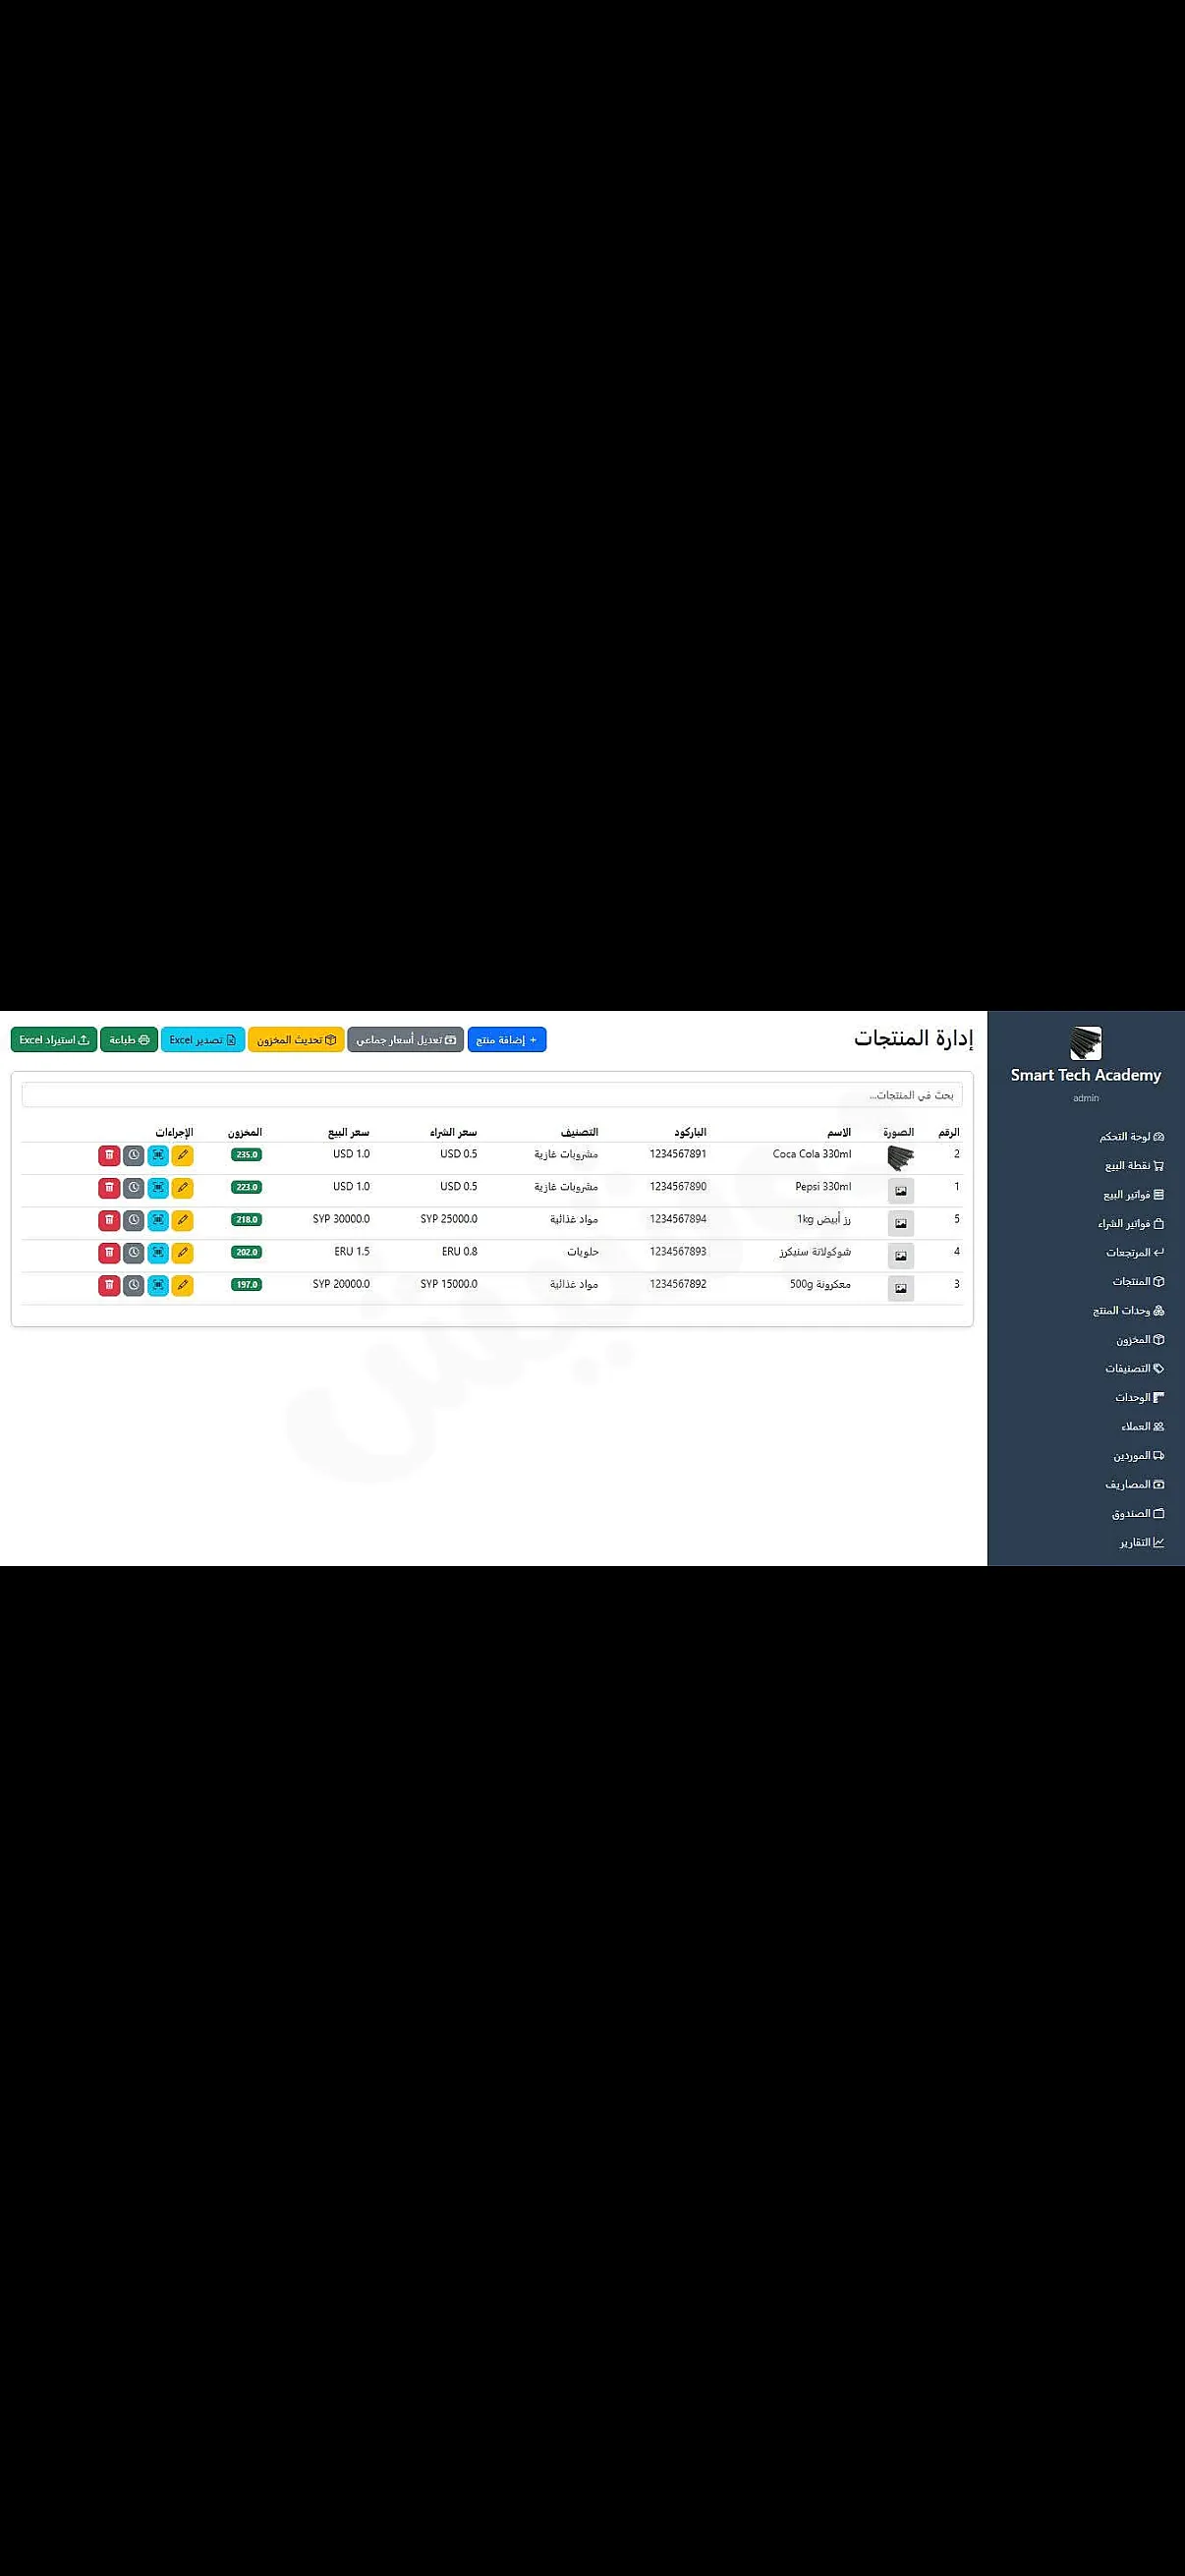Click the admin username under Smart Tech Academy
This screenshot has height=2576, width=1185.
[1086, 1098]
